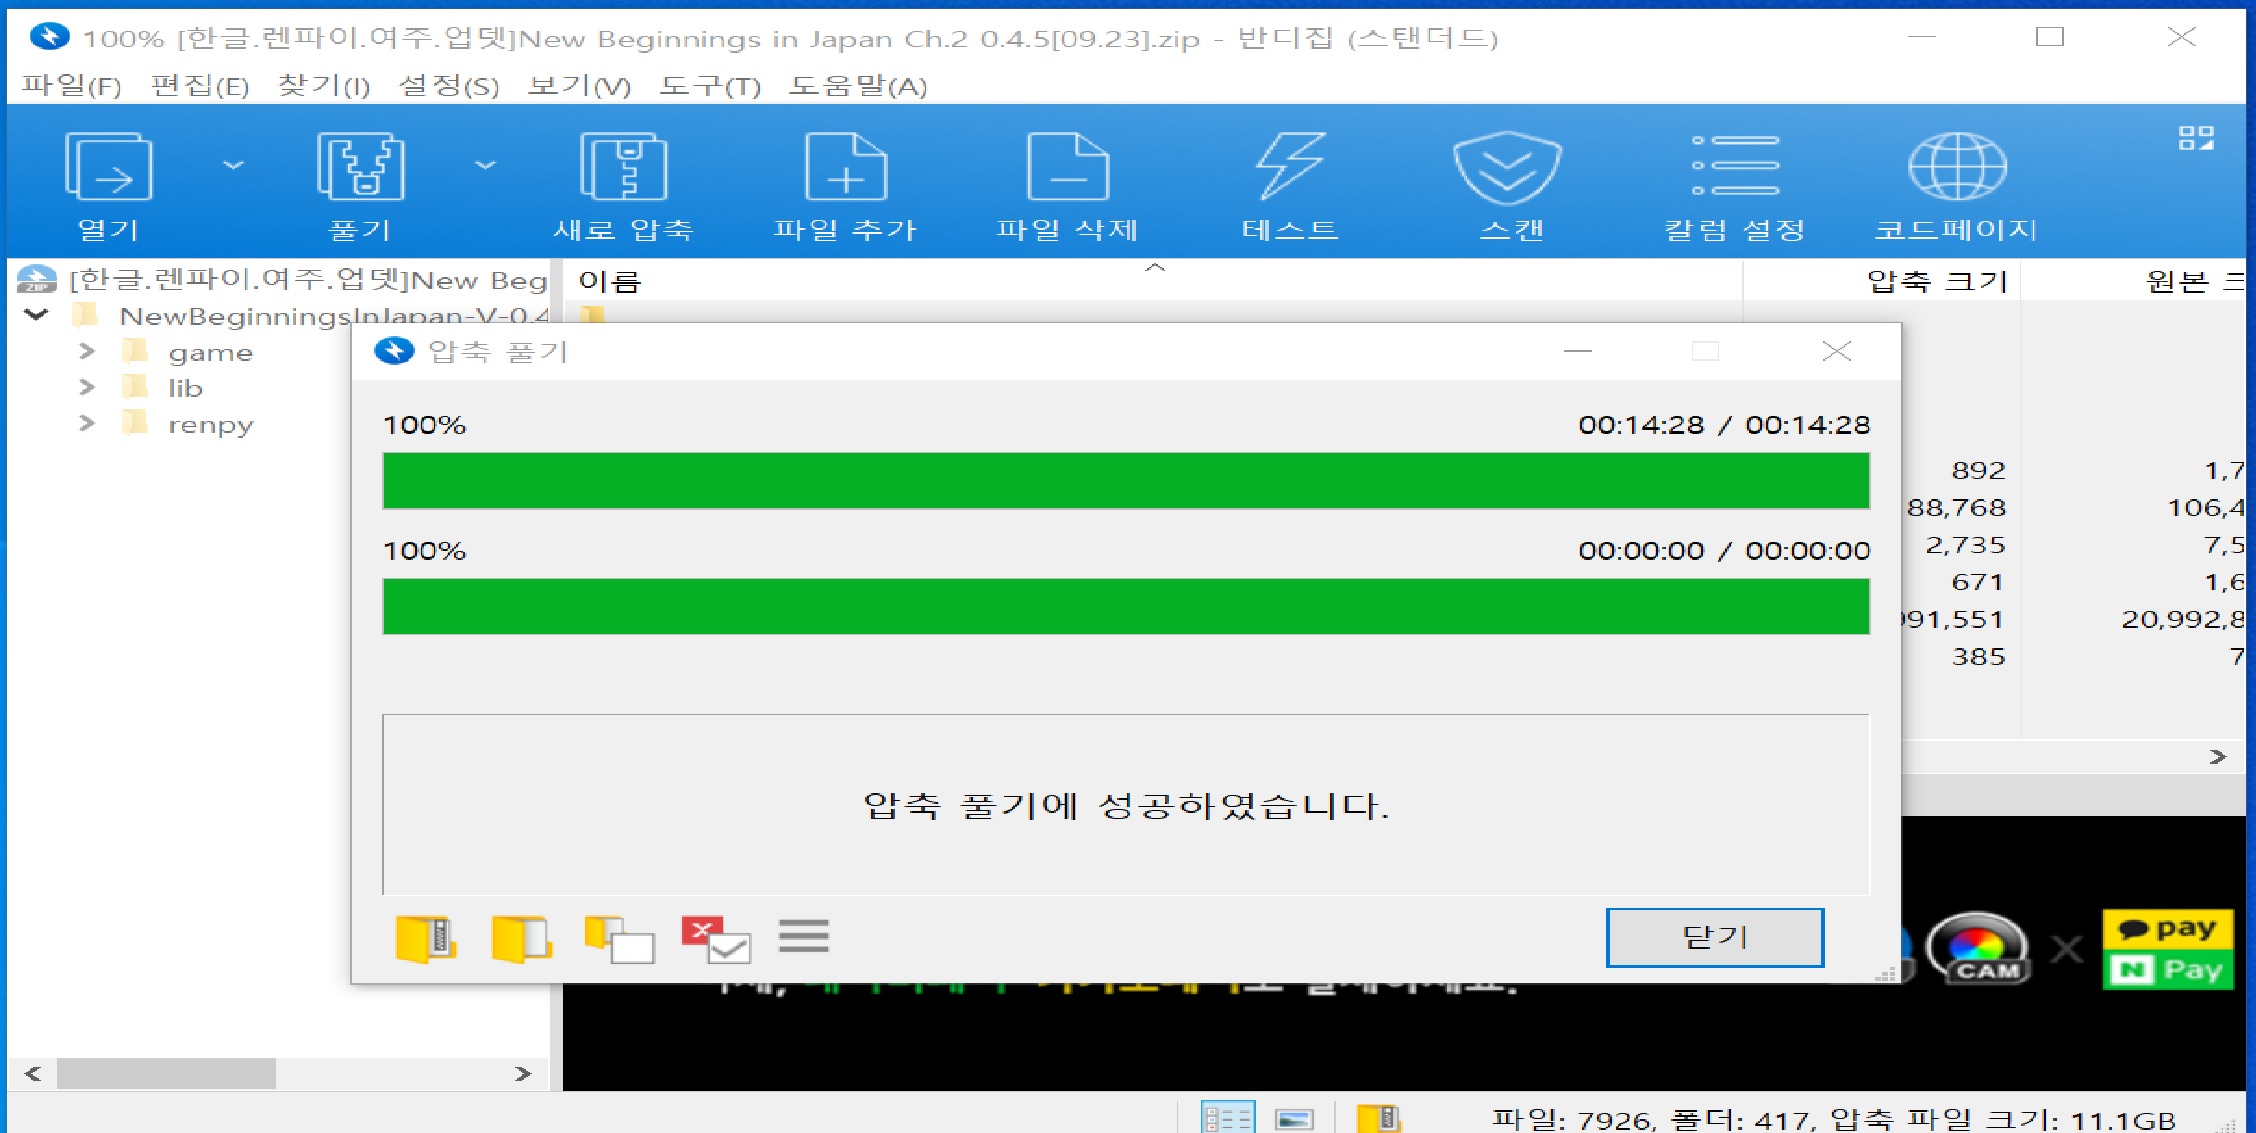Image resolution: width=2256 pixels, height=1133 pixels.
Task: Switch to image preview view in status bar
Action: point(1294,1118)
